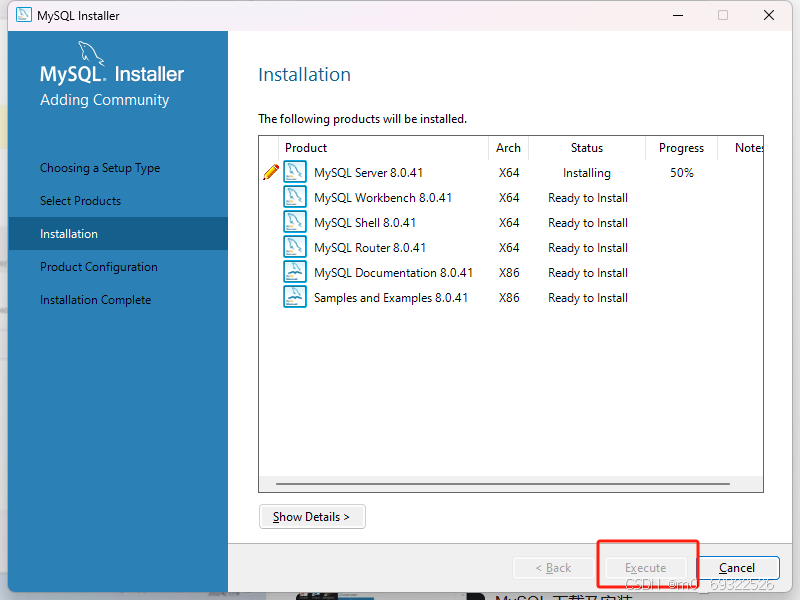Screen dimensions: 800x600
Task: Click the X64 arch cell of MySQL Router
Action: tap(509, 248)
